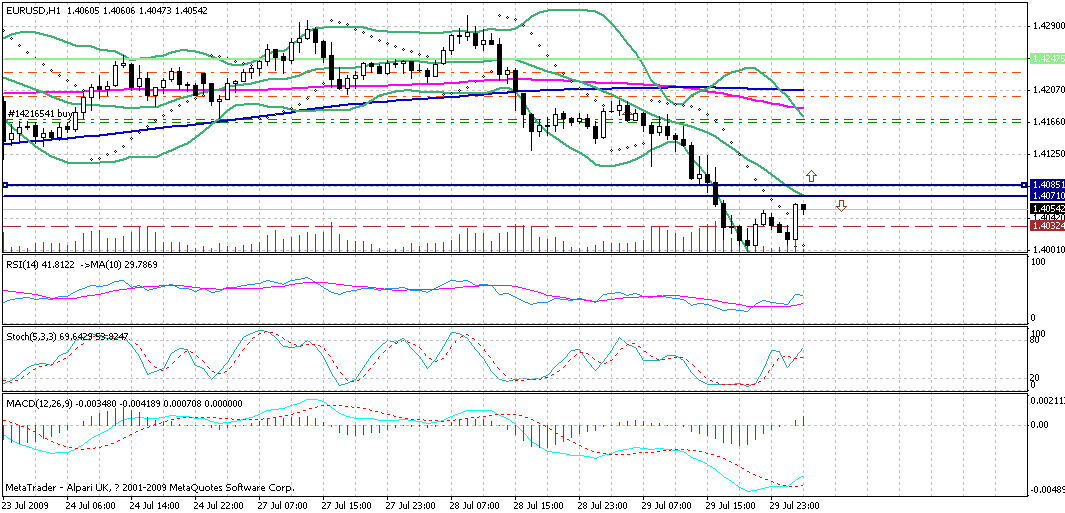Image resolution: width=1065 pixels, height=513 pixels.
Task: Select the red dashed horizontal line at 1.40324
Action: [515, 226]
